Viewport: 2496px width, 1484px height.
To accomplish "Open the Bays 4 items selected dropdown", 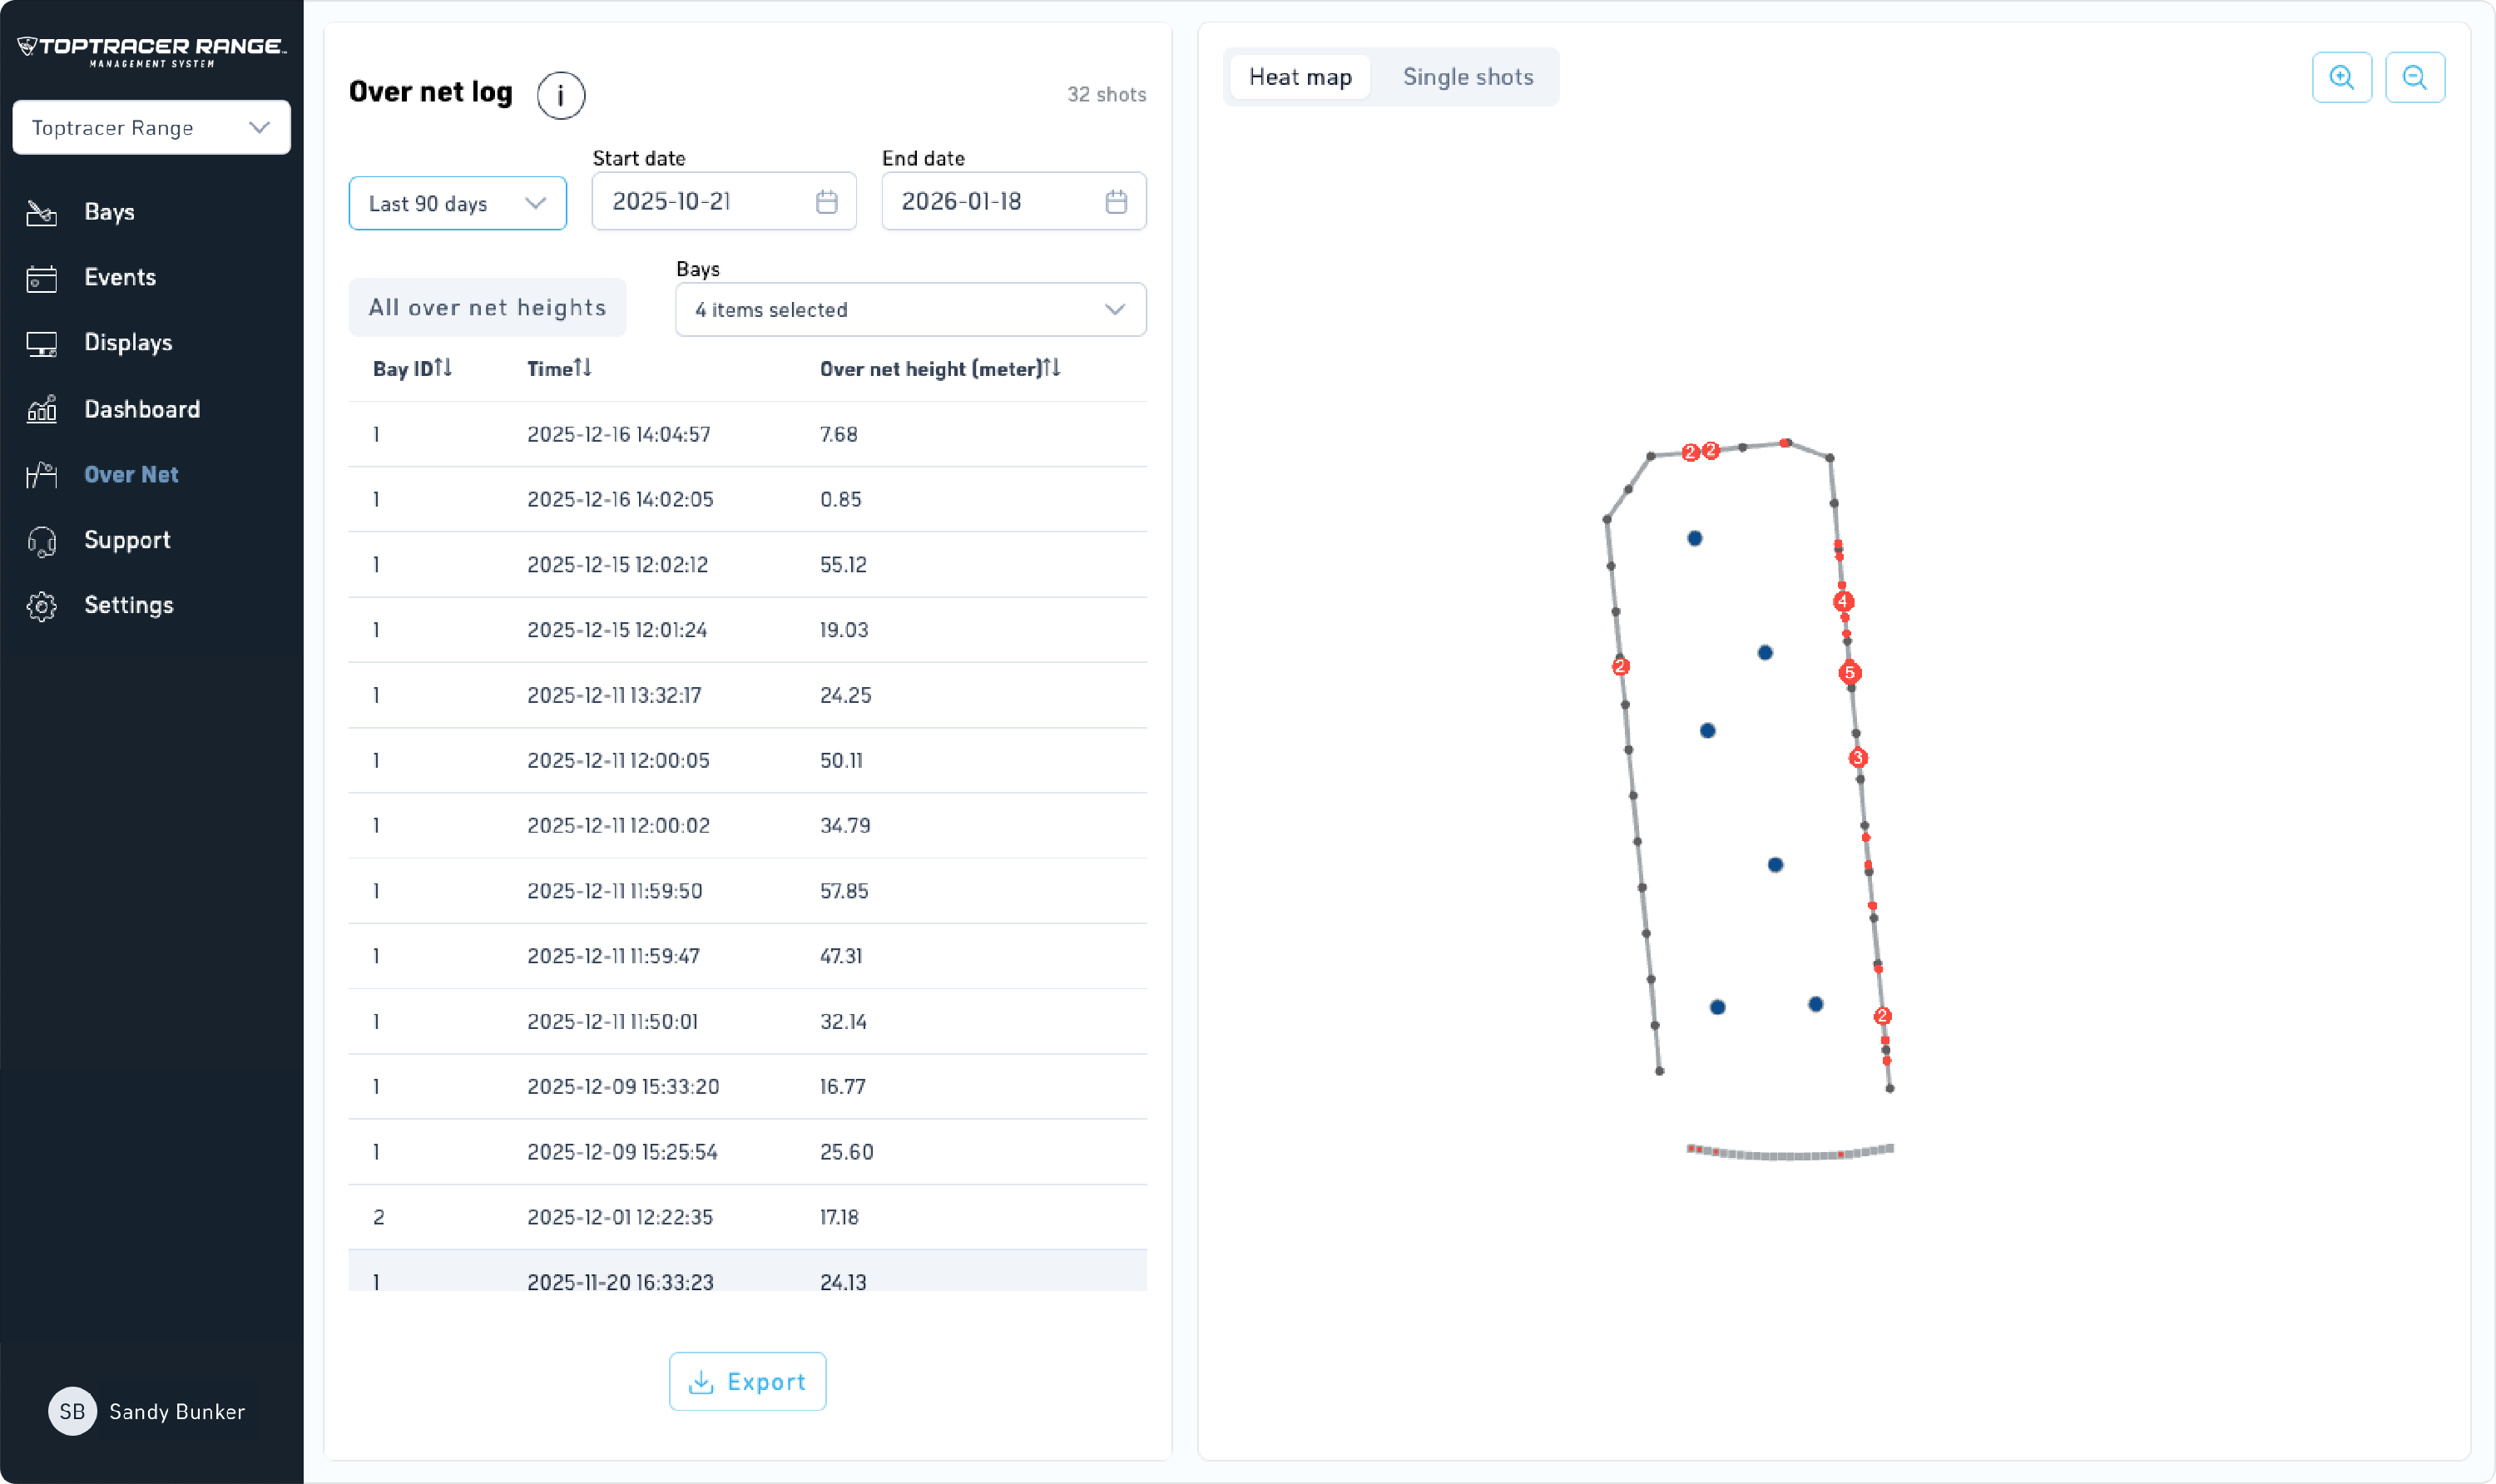I will 910,310.
